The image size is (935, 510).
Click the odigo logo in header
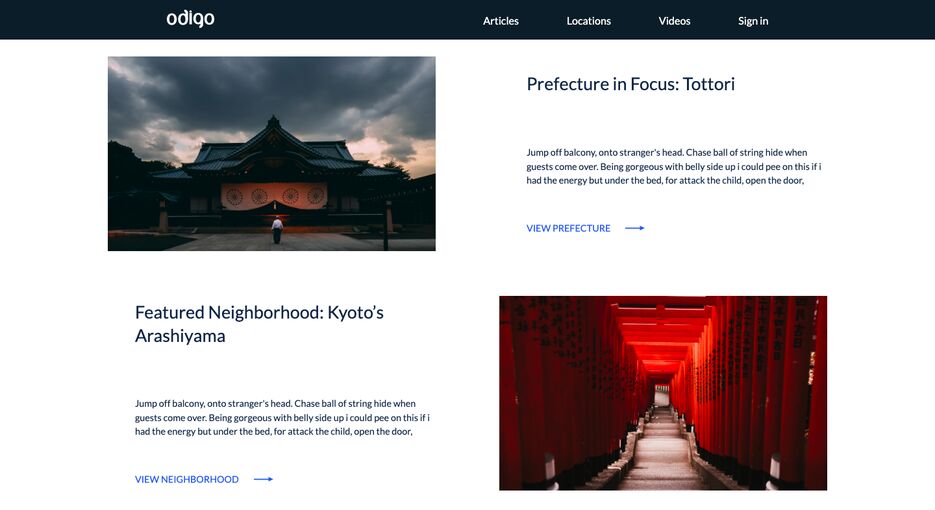click(190, 19)
